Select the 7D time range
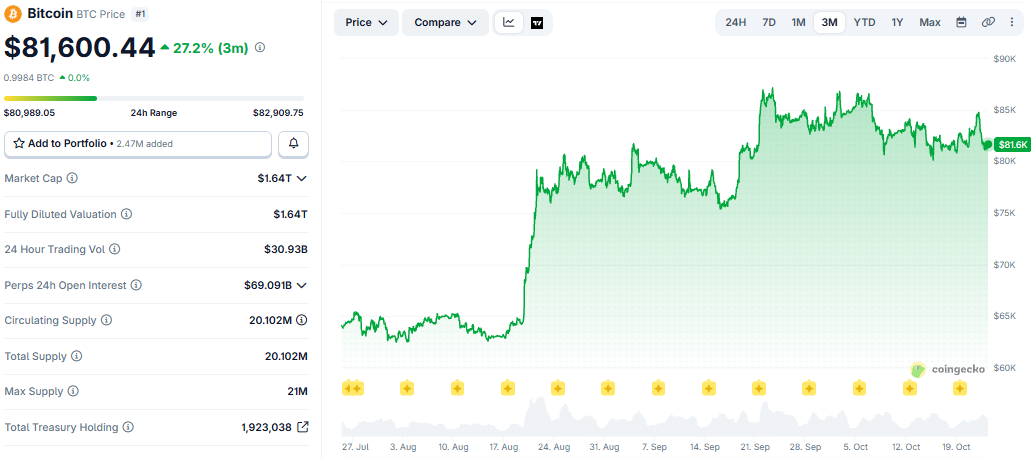This screenshot has width=1031, height=458. [769, 22]
